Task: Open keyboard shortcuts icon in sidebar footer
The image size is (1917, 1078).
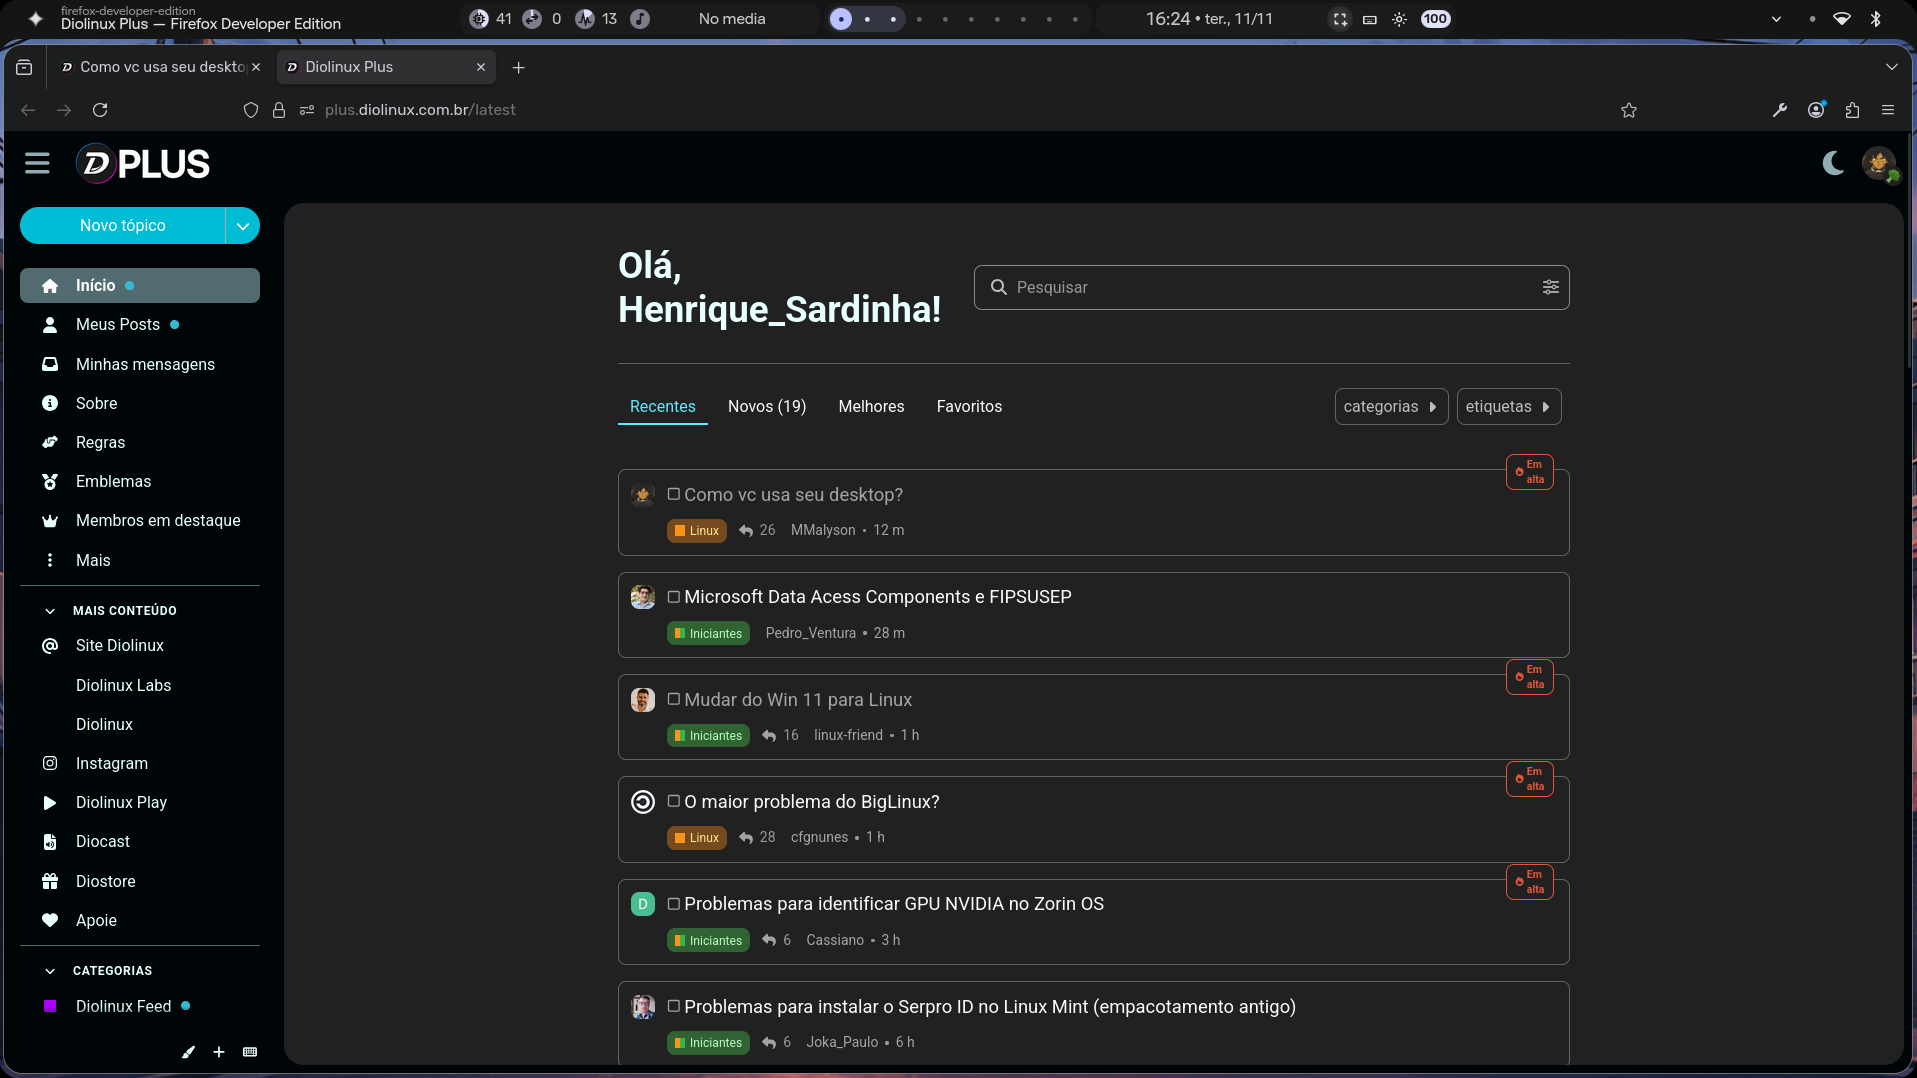Action: click(250, 1052)
